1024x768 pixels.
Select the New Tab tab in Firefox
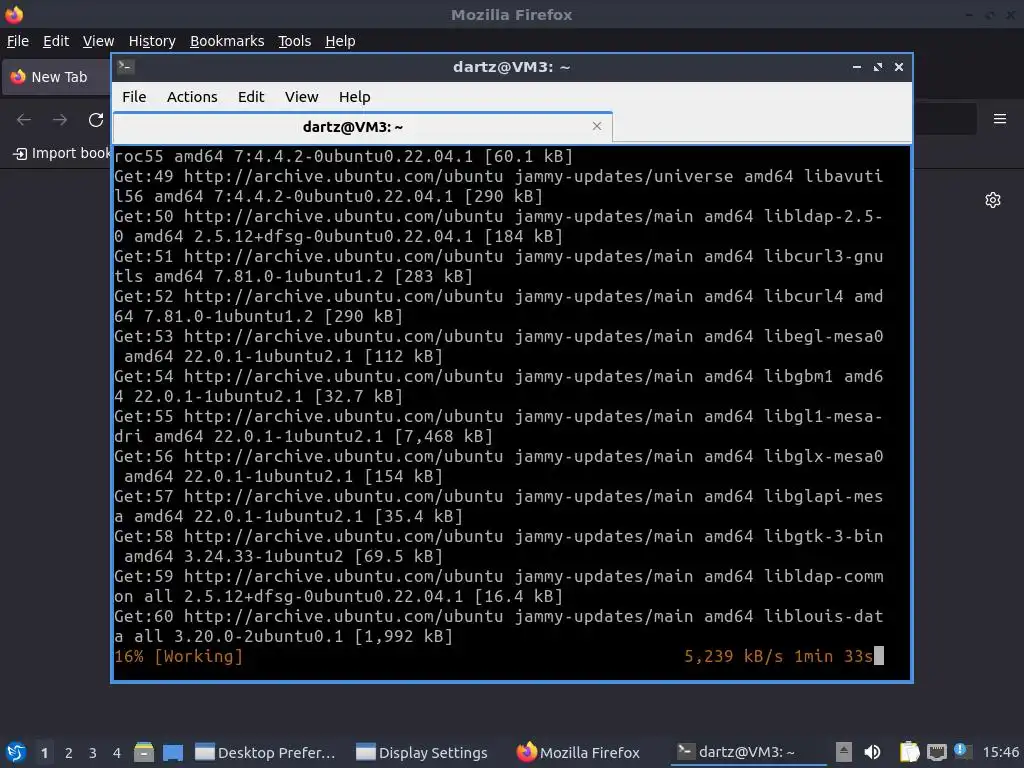[x=57, y=77]
